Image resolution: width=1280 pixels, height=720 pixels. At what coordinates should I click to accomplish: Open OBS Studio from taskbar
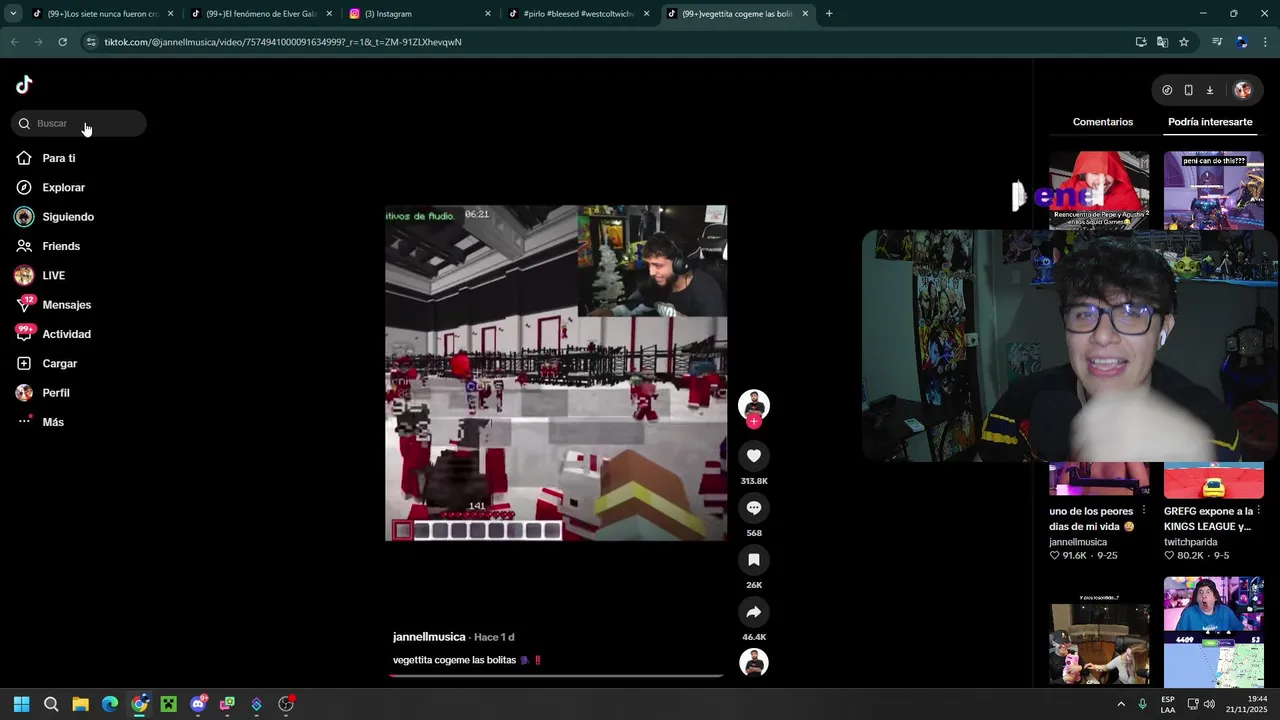pyautogui.click(x=286, y=704)
